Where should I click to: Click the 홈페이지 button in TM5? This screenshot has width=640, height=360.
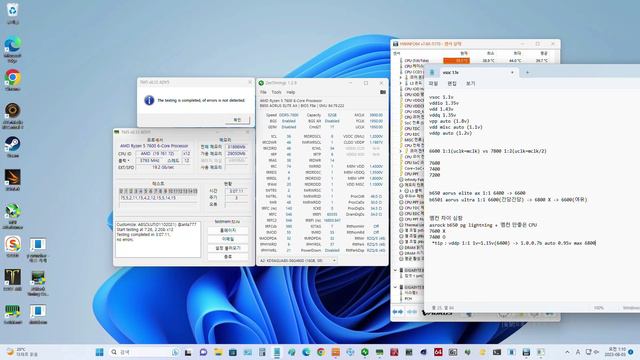pos(228,231)
